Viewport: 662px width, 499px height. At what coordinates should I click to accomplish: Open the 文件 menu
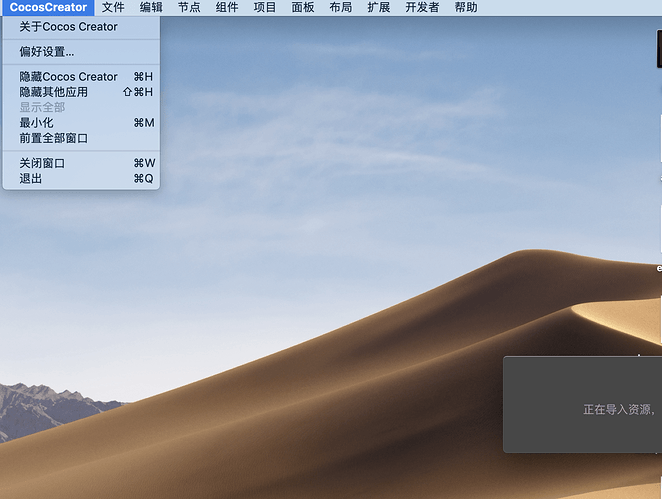pyautogui.click(x=113, y=8)
